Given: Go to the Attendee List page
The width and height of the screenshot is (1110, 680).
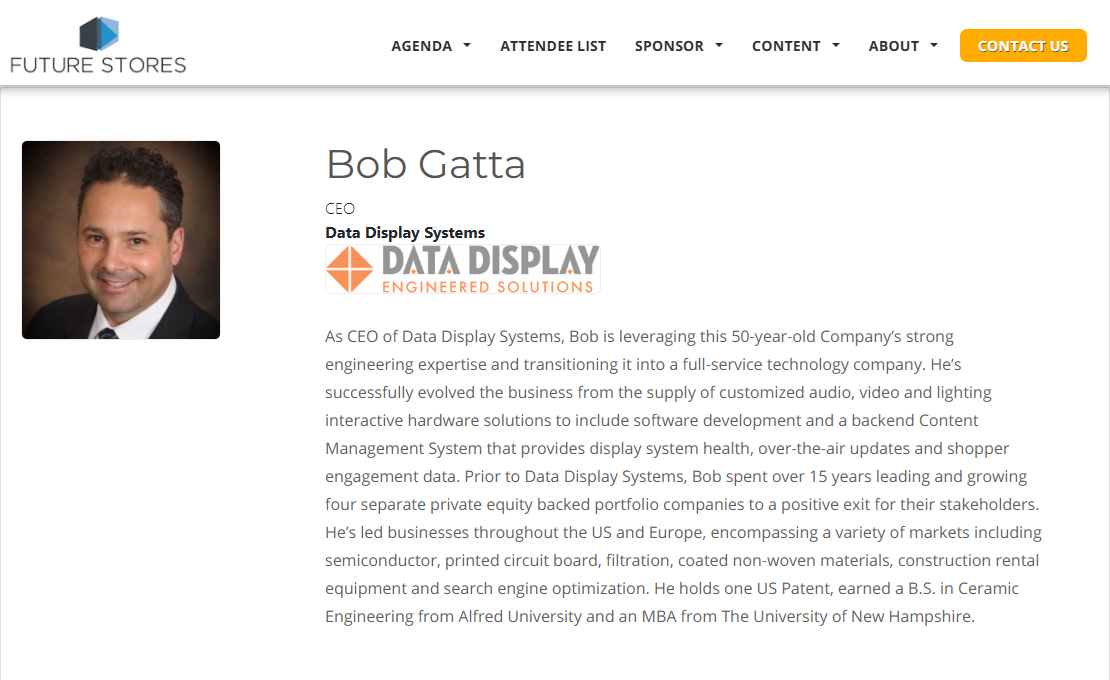Looking at the screenshot, I should (x=553, y=46).
